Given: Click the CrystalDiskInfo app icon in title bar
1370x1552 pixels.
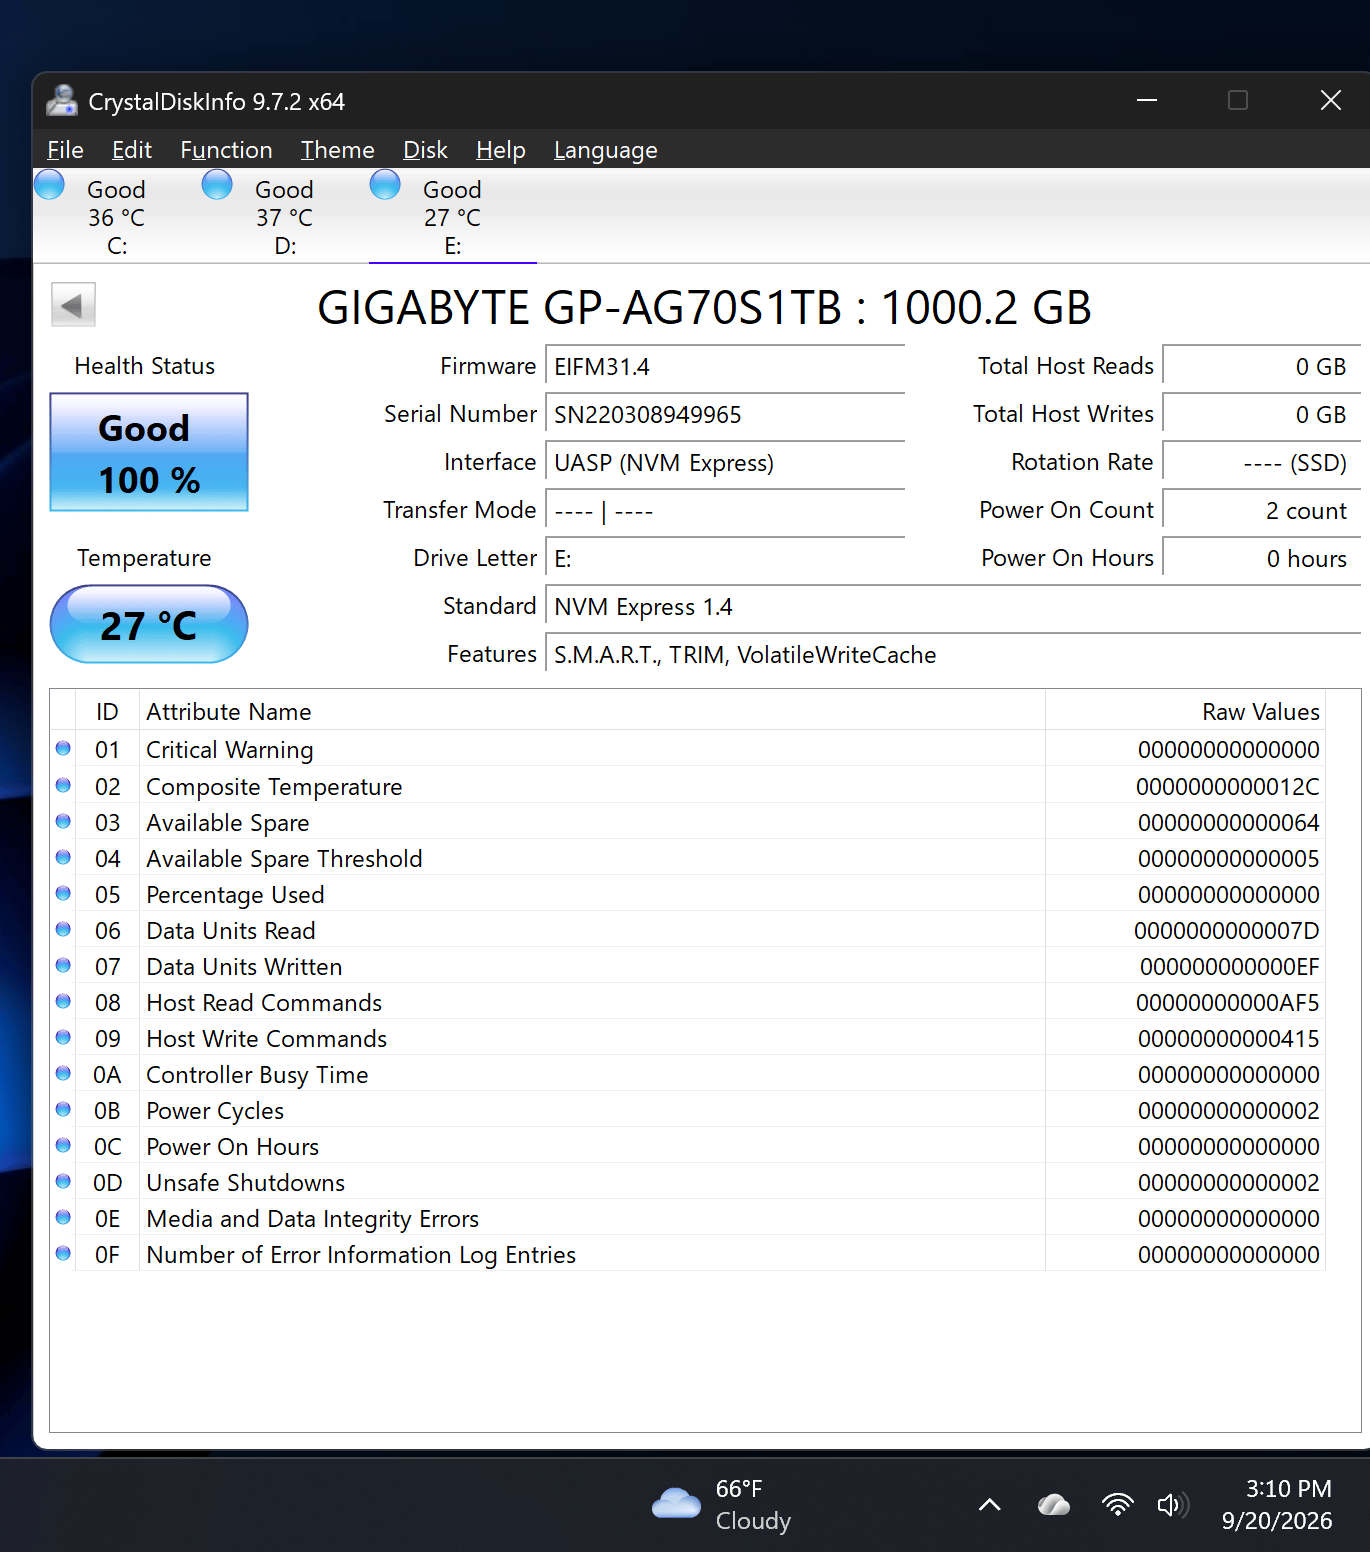Looking at the screenshot, I should pos(62,101).
